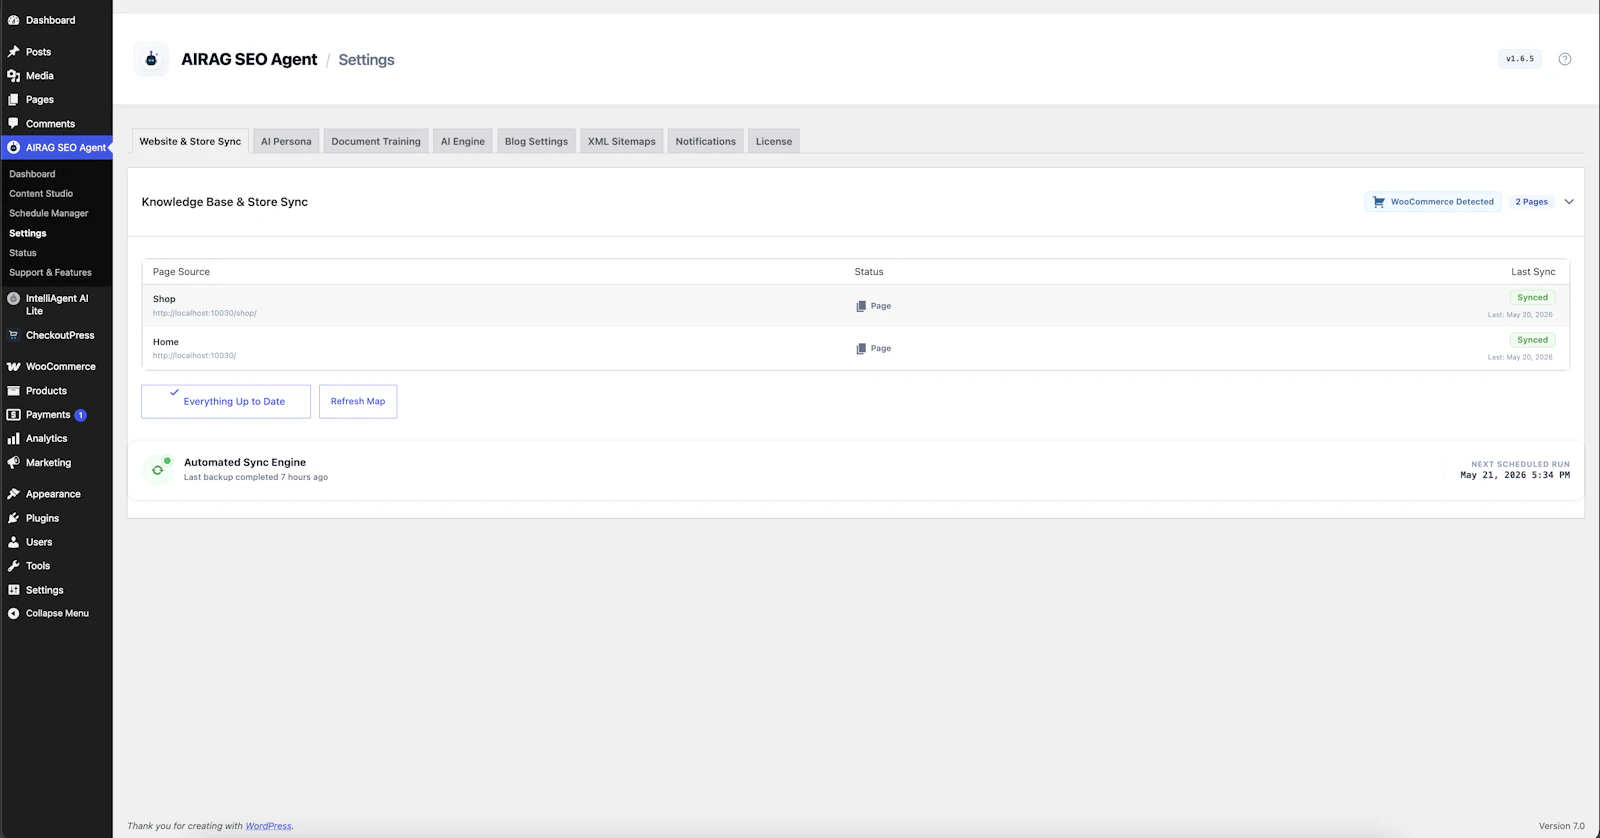Image resolution: width=1600 pixels, height=838 pixels.
Task: Click the page icon in Home row
Action: point(861,349)
